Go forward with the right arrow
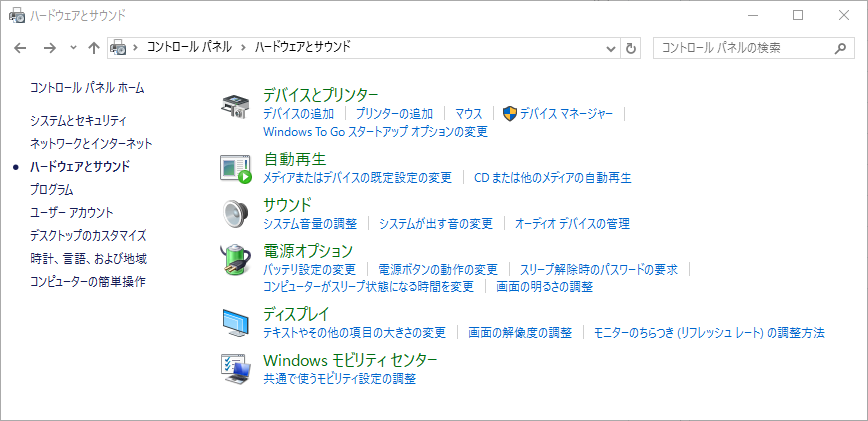Image resolution: width=868 pixels, height=421 pixels. click(50, 48)
